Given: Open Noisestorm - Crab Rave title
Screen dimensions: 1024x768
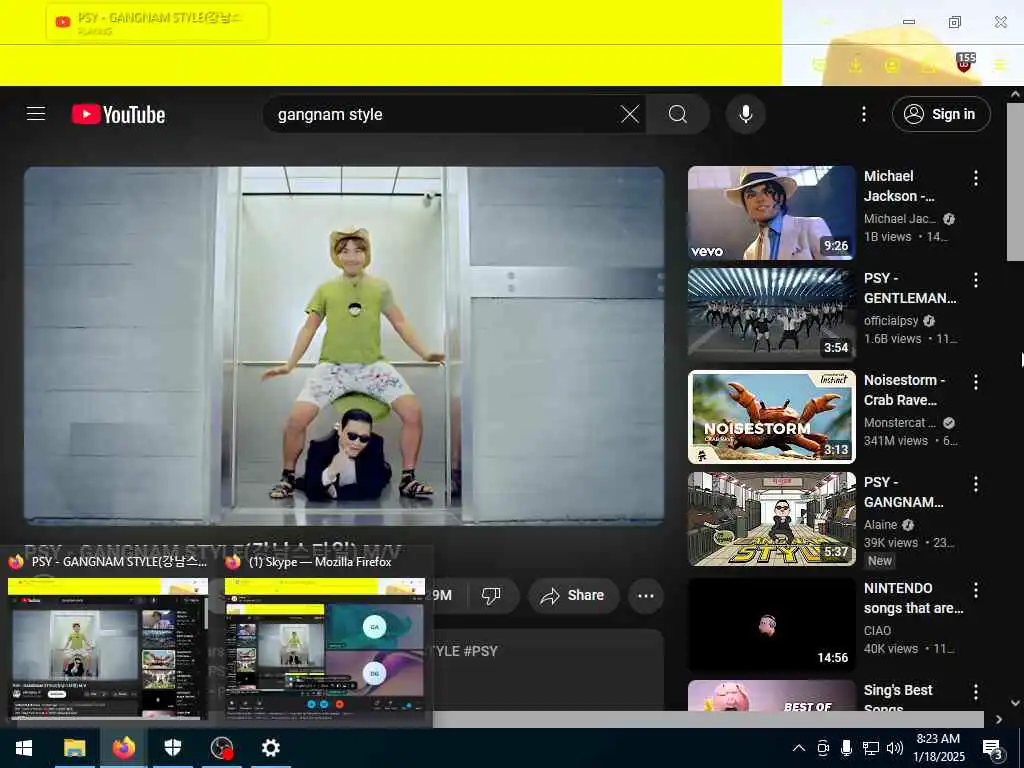Looking at the screenshot, I should (904, 390).
